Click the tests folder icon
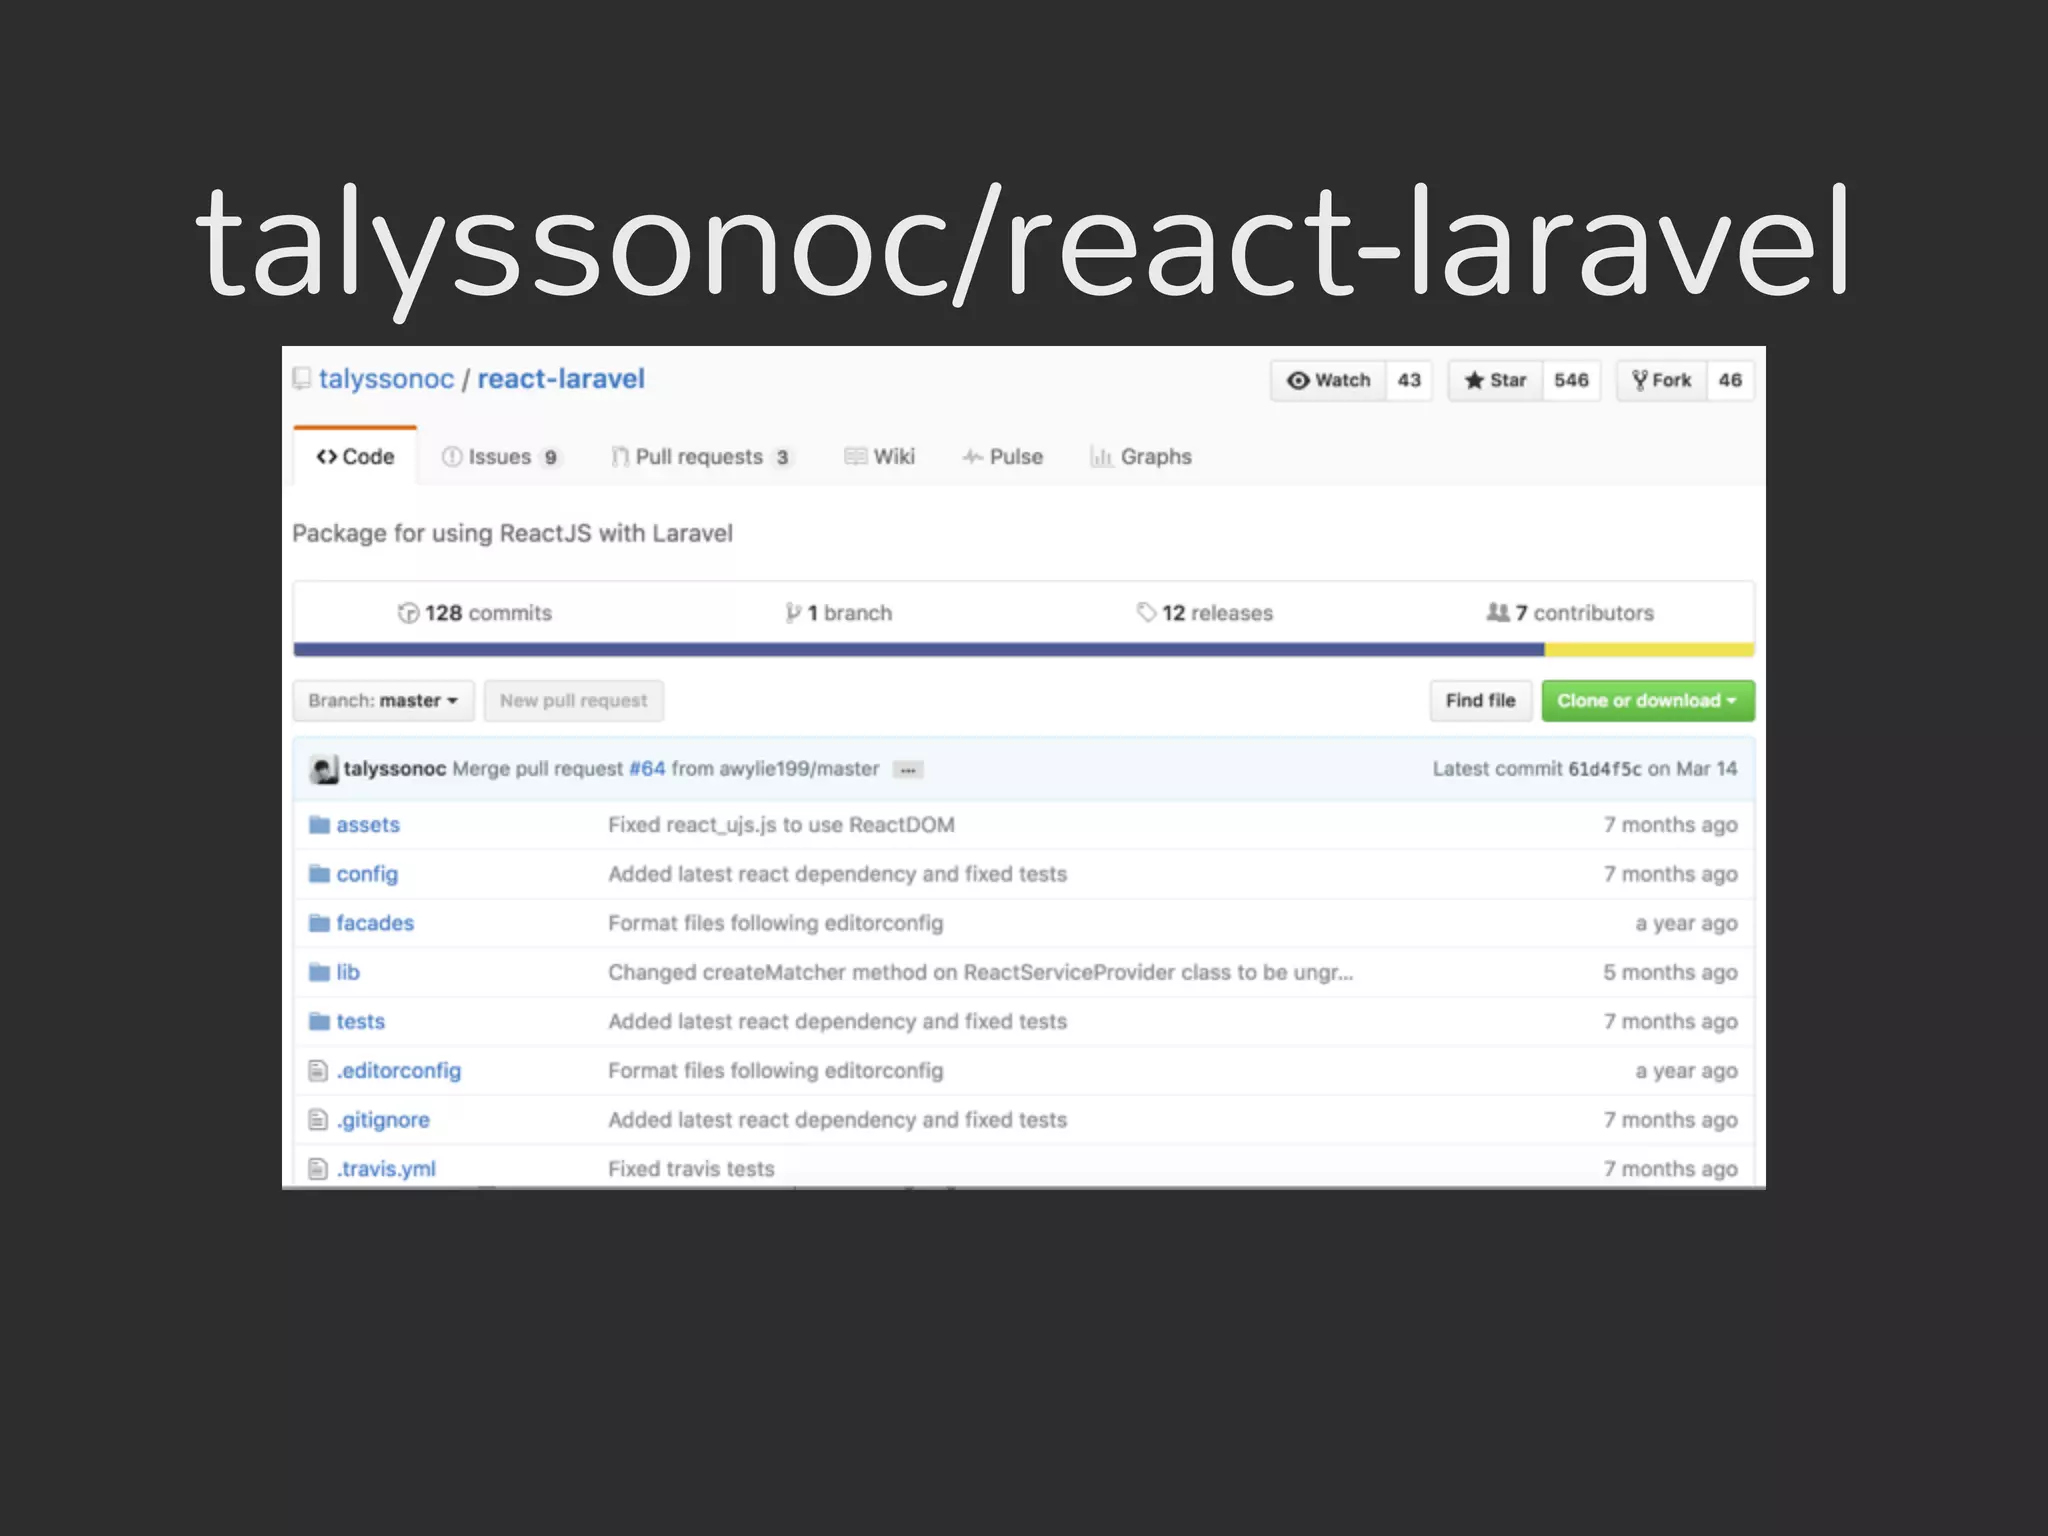 [319, 1021]
